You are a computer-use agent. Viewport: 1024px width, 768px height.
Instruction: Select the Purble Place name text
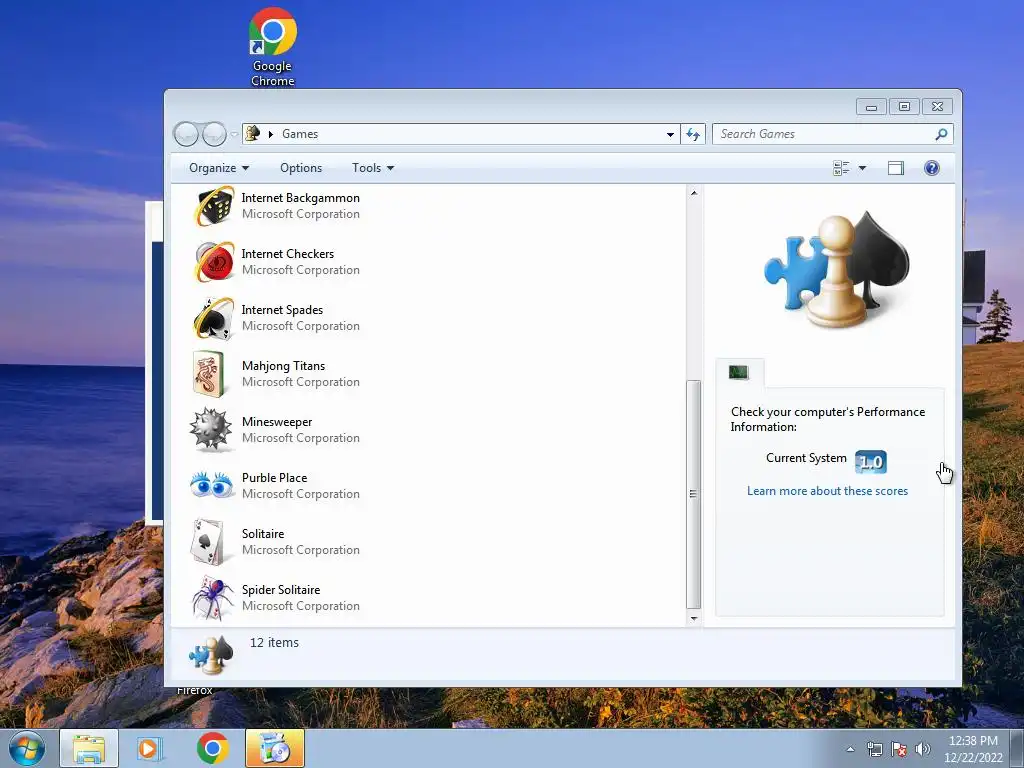[x=274, y=477]
